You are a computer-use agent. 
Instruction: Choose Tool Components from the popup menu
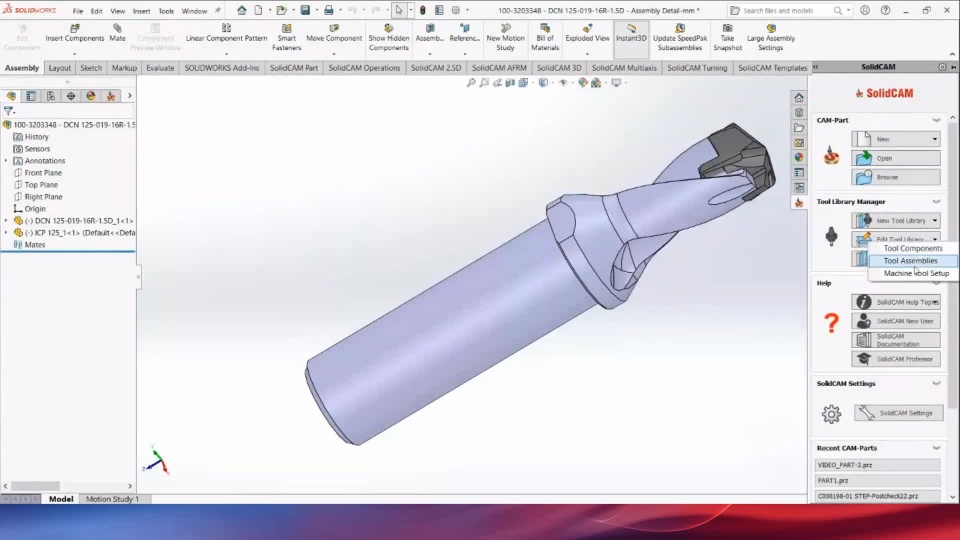(912, 249)
